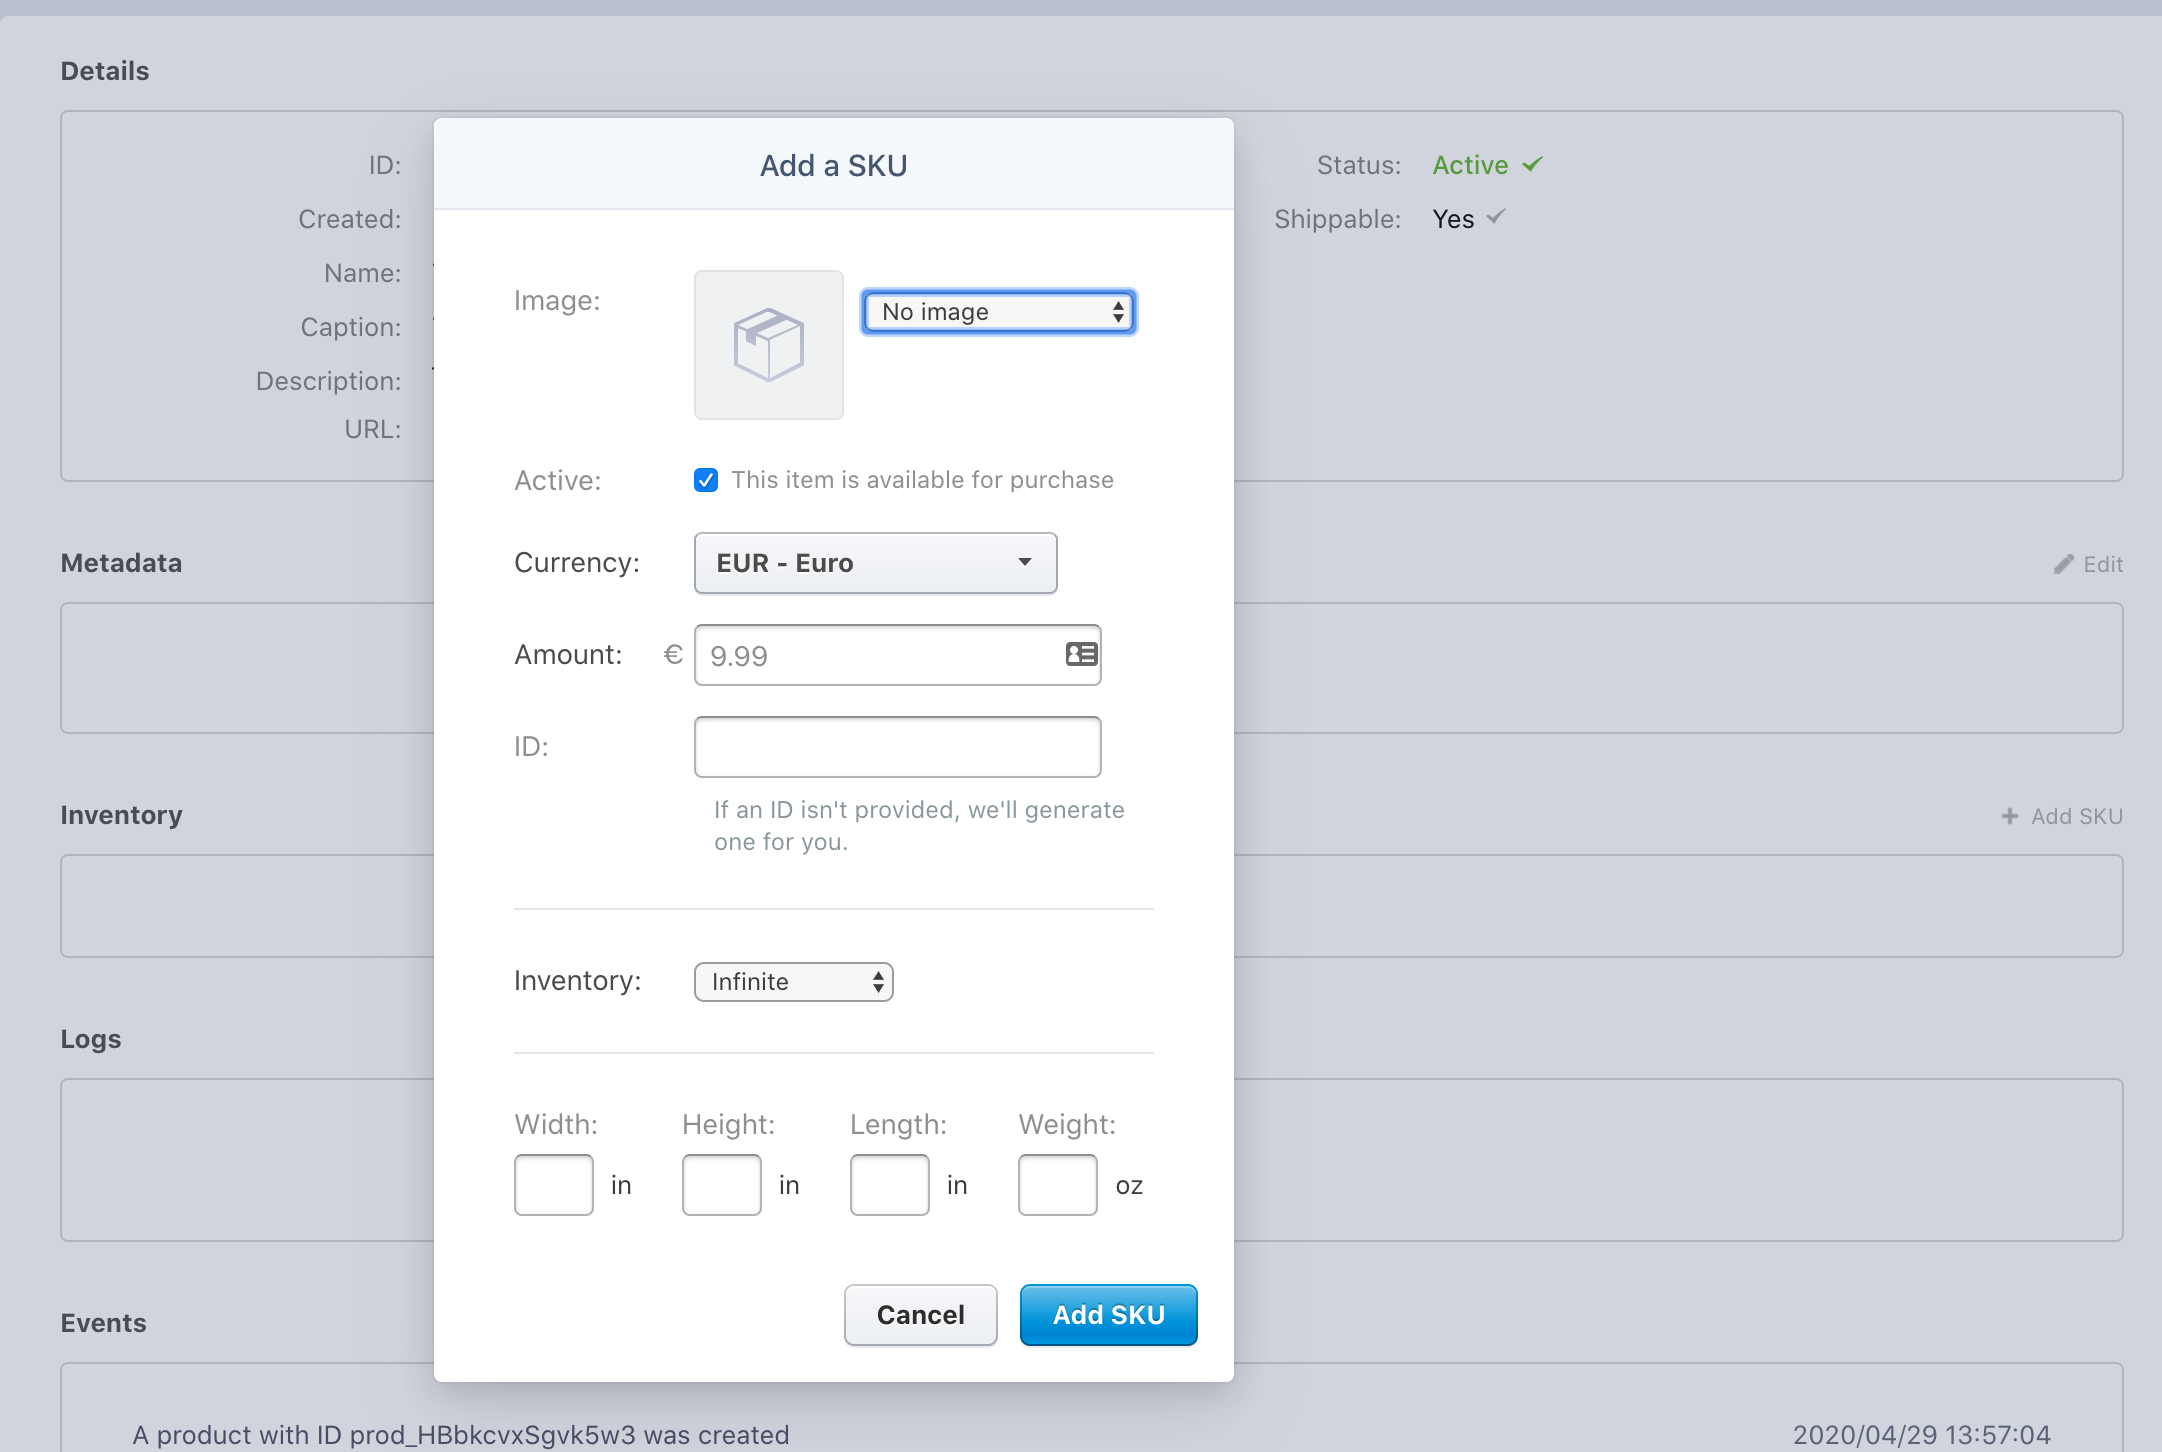Uncheck 'This item is available for purchase'
Image resolution: width=2162 pixels, height=1452 pixels.
pyautogui.click(x=705, y=480)
